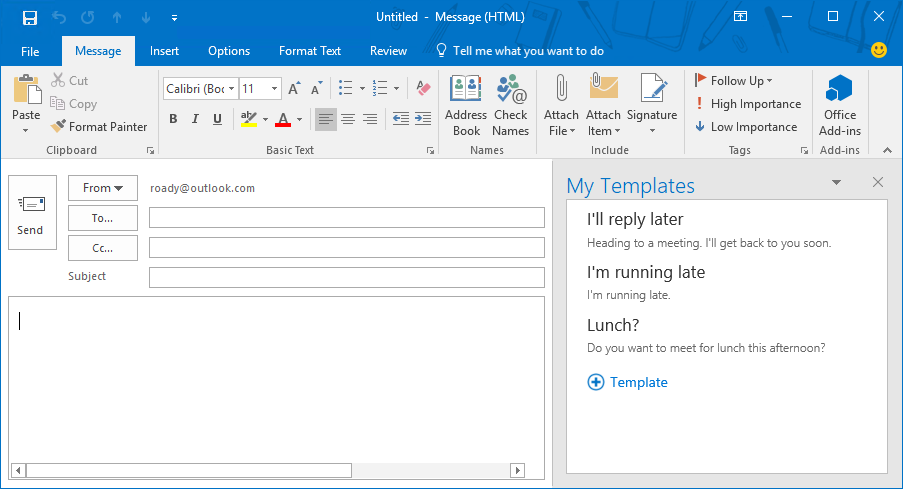903x489 pixels.
Task: Open the highlight color dropdown arrow
Action: coord(265,120)
